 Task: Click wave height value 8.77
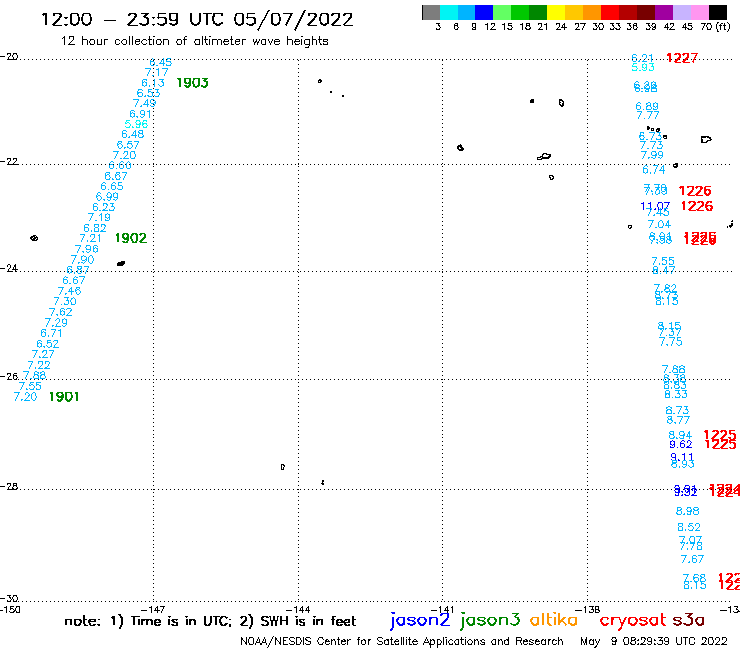[678, 420]
